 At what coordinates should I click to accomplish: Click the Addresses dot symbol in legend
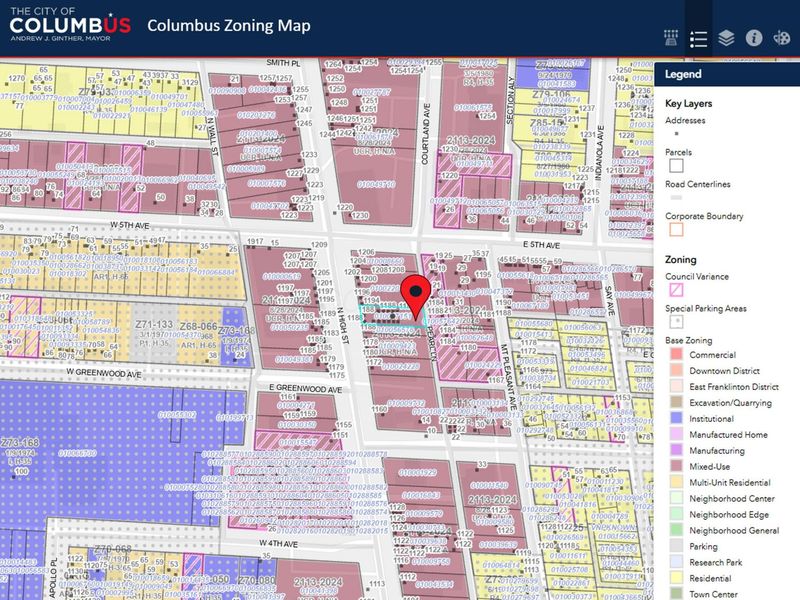point(677,134)
